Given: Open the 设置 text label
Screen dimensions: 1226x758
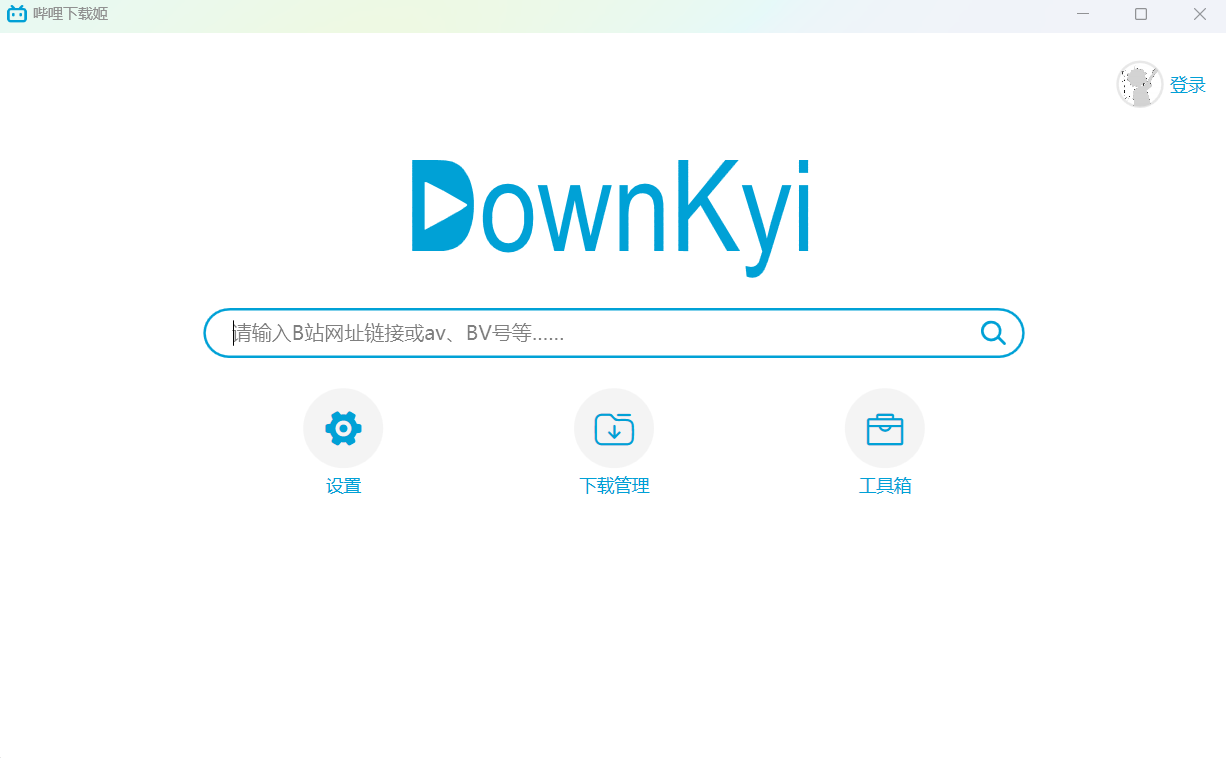Looking at the screenshot, I should click(x=343, y=486).
